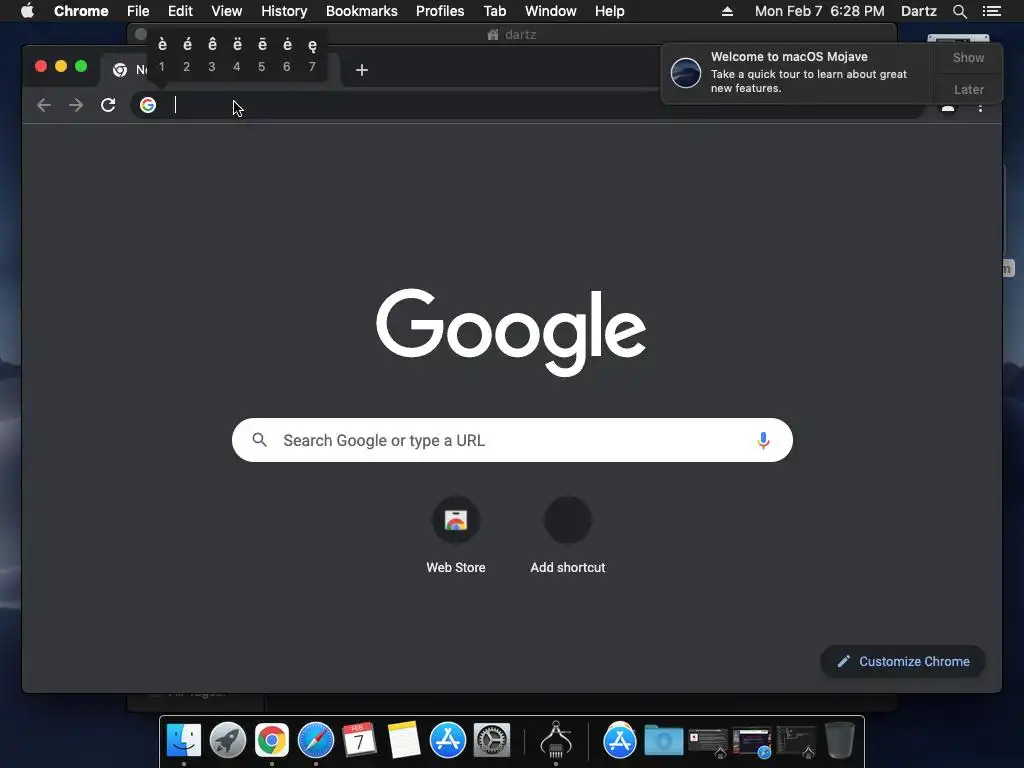Open the History menu
This screenshot has height=768, width=1024.
284,11
